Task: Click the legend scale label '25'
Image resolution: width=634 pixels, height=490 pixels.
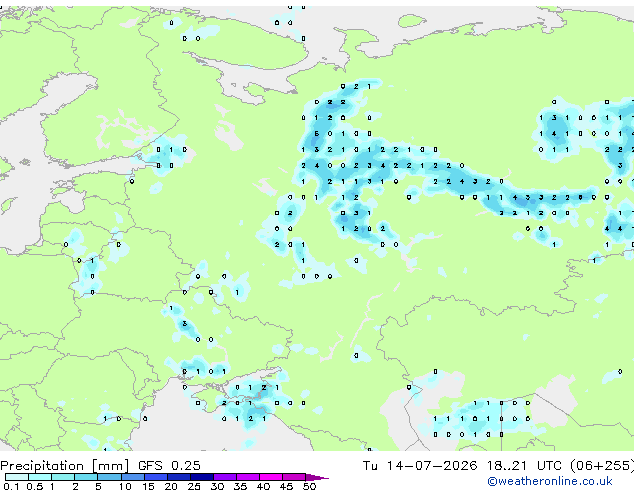Action: point(194,486)
